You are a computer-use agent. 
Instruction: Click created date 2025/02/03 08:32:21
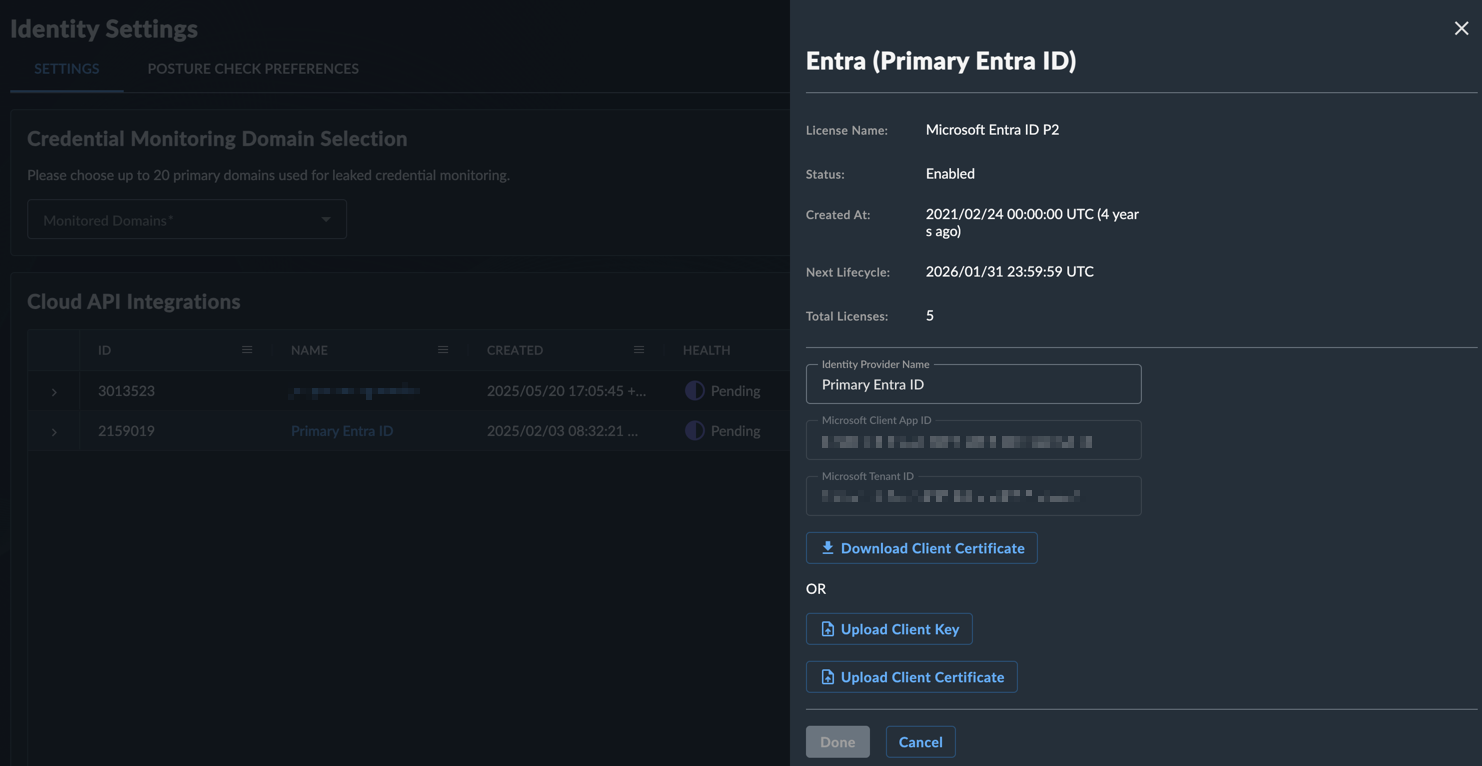[x=562, y=431]
